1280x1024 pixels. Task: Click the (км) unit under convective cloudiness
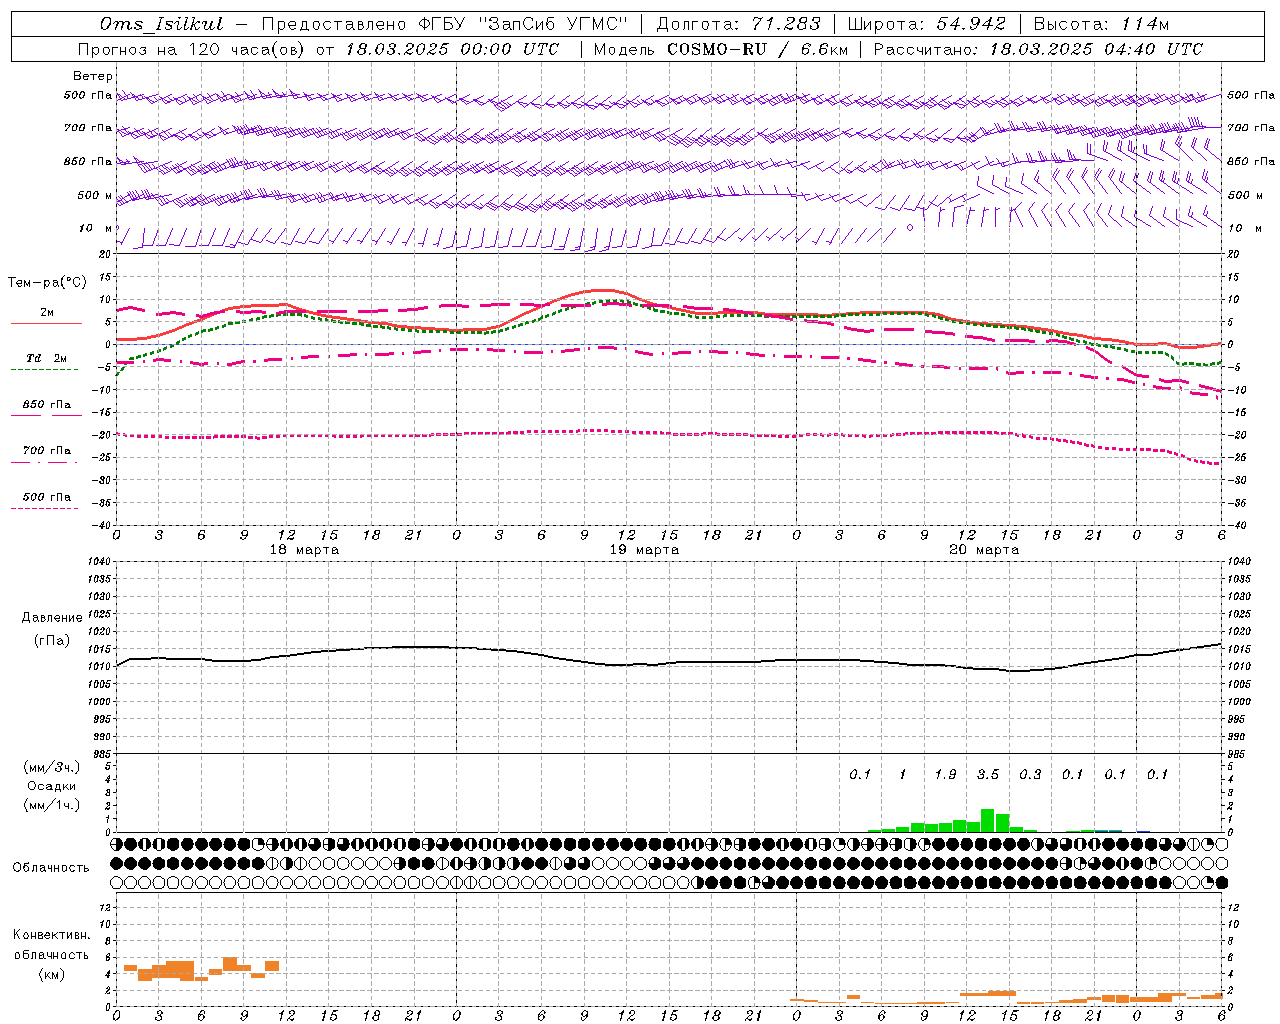pyautogui.click(x=51, y=974)
